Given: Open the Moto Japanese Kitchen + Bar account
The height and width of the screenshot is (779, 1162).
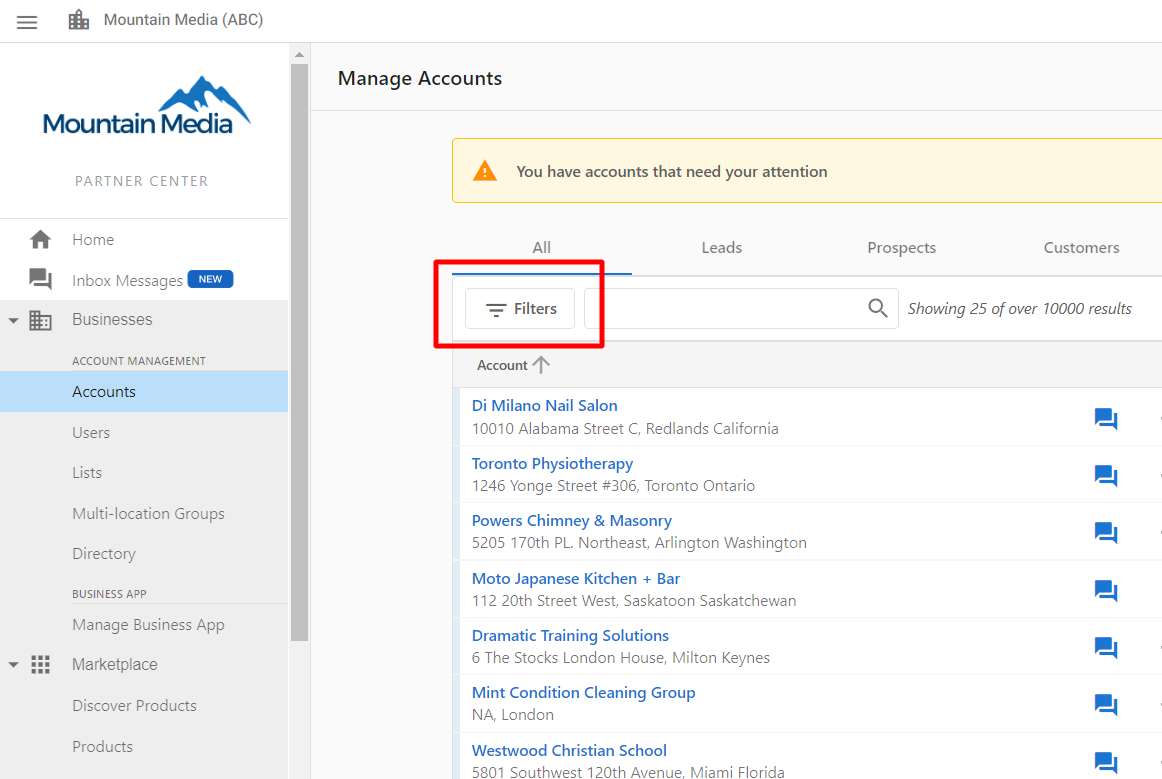Looking at the screenshot, I should (576, 578).
